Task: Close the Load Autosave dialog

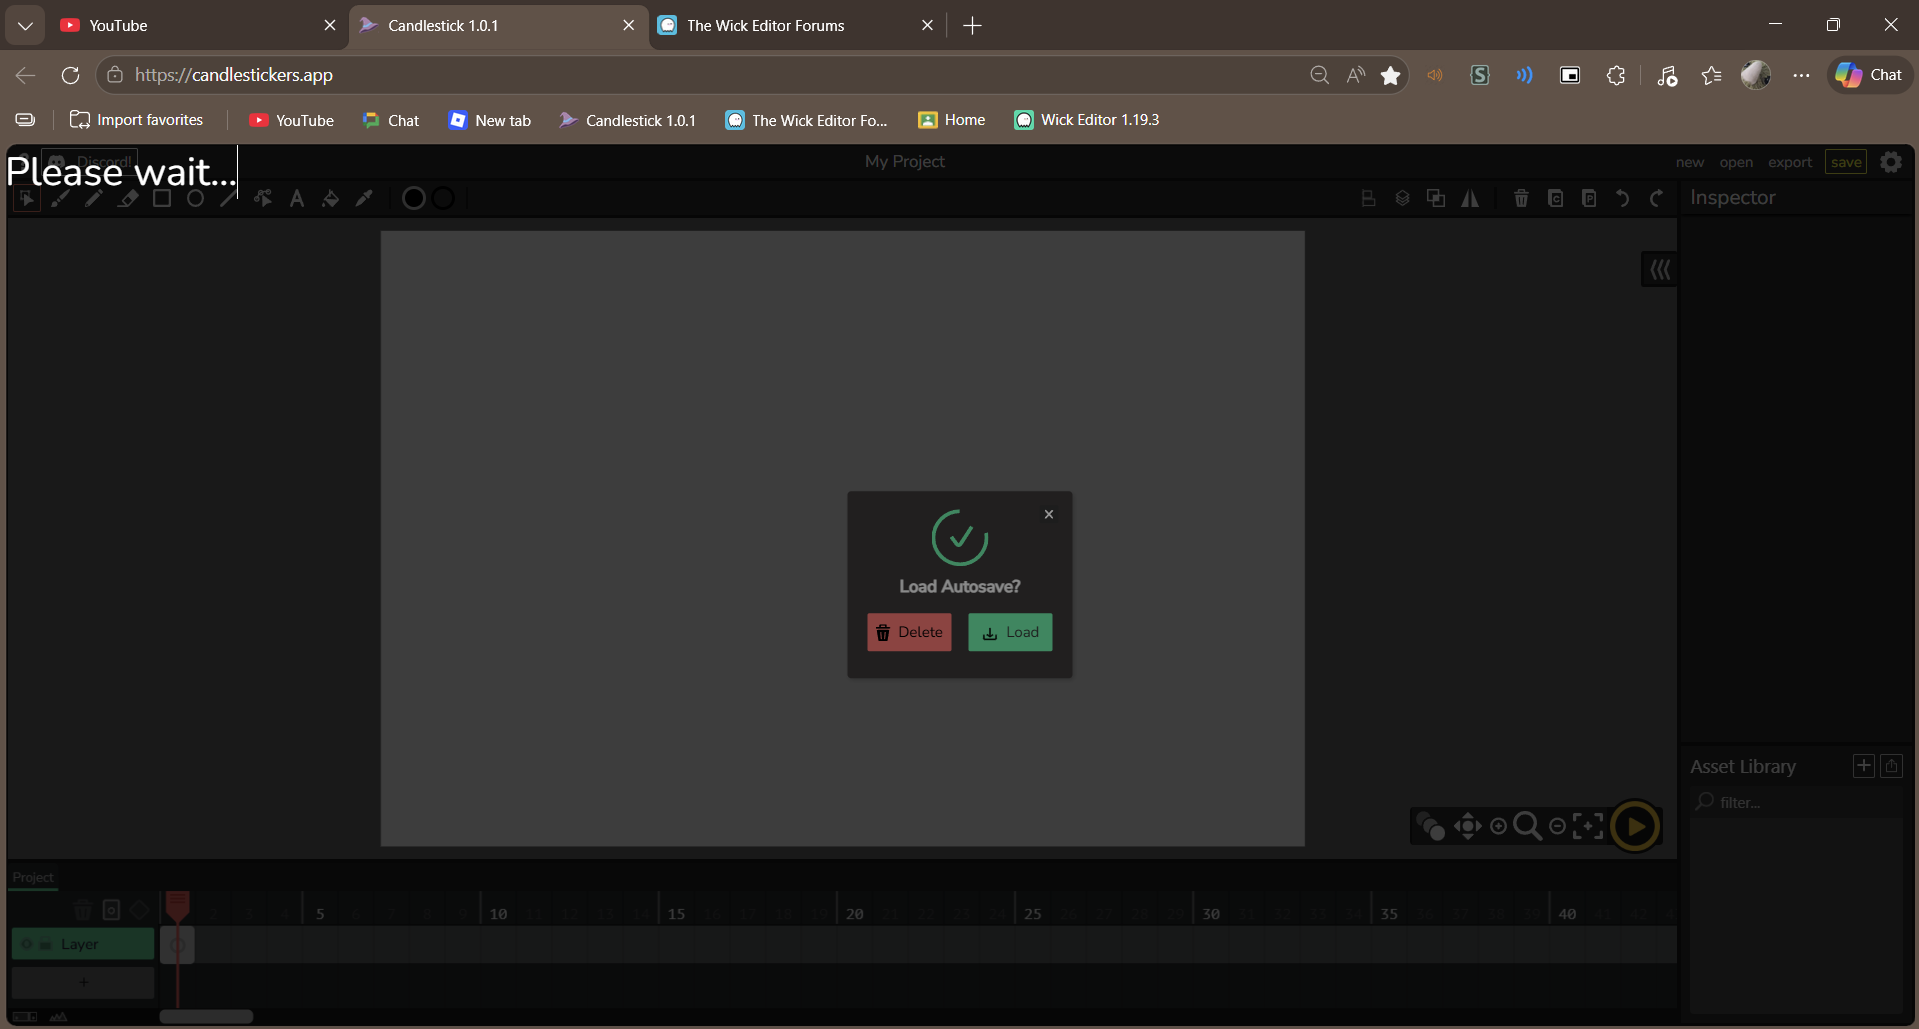Action: 1048,514
